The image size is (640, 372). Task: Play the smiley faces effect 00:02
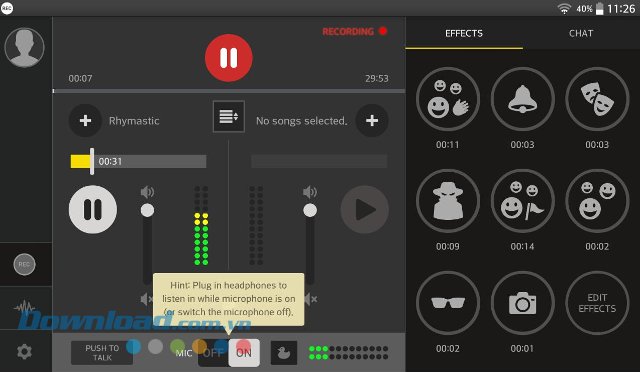pyautogui.click(x=597, y=201)
